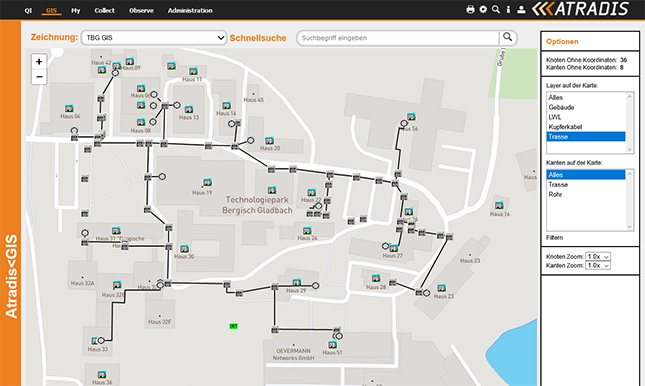The width and height of the screenshot is (645, 386).
Task: Select the Haus 19 building marker
Action: pos(207,182)
